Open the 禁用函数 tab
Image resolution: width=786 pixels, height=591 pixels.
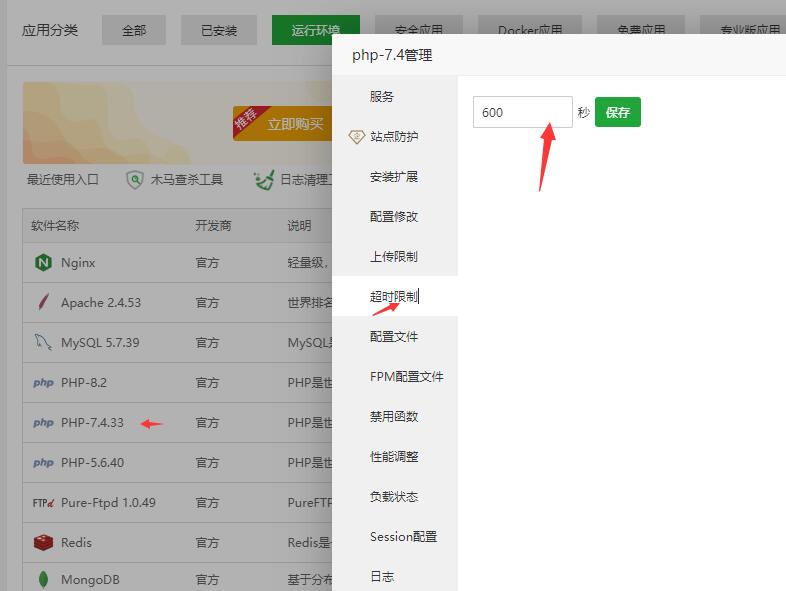click(x=395, y=417)
